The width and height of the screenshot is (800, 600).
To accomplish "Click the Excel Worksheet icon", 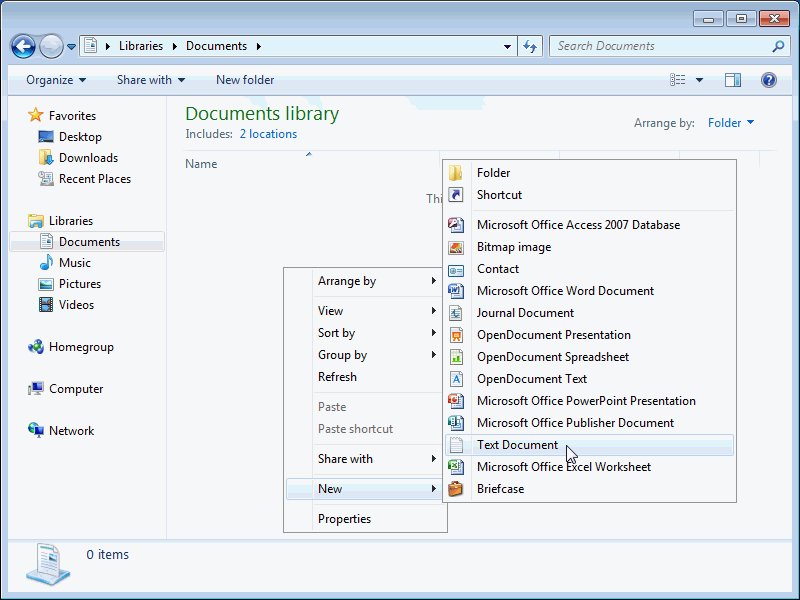I will pos(456,466).
